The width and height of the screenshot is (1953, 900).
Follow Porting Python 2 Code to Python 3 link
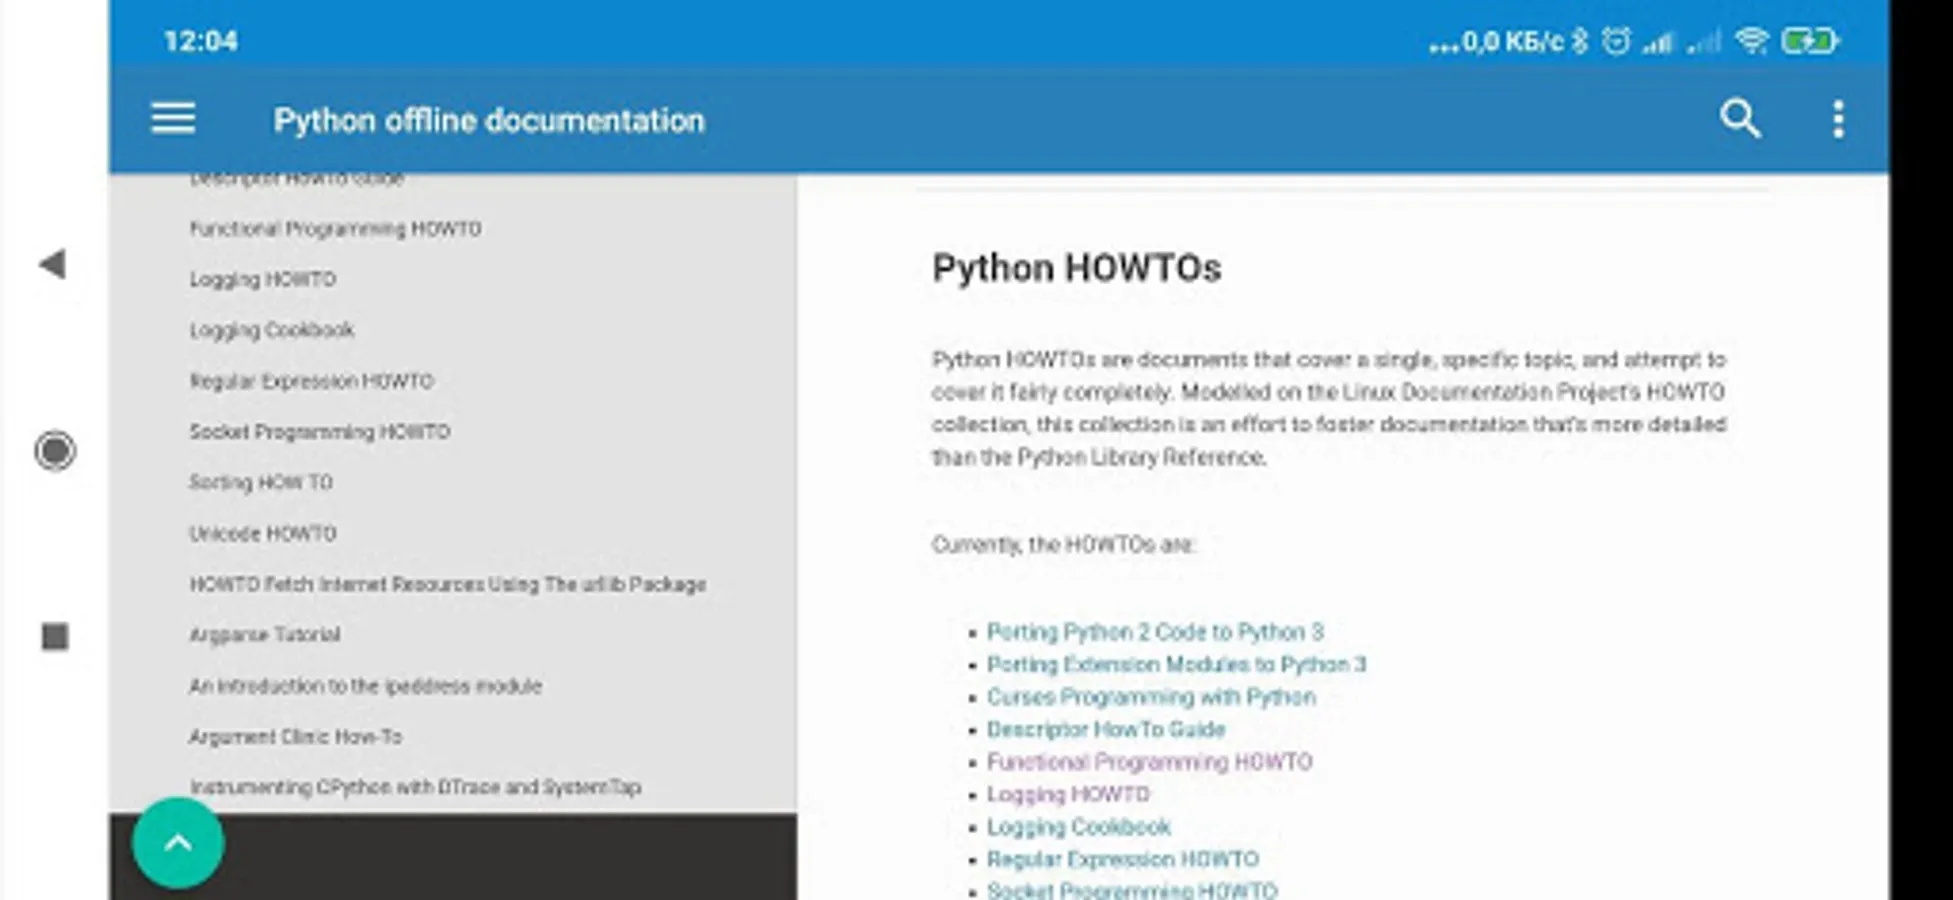pyautogui.click(x=1155, y=632)
